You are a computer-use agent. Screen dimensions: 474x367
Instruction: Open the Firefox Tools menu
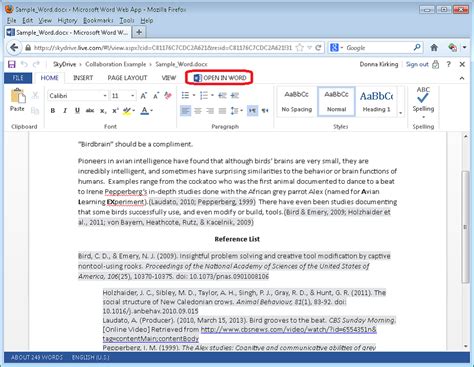tap(127, 21)
